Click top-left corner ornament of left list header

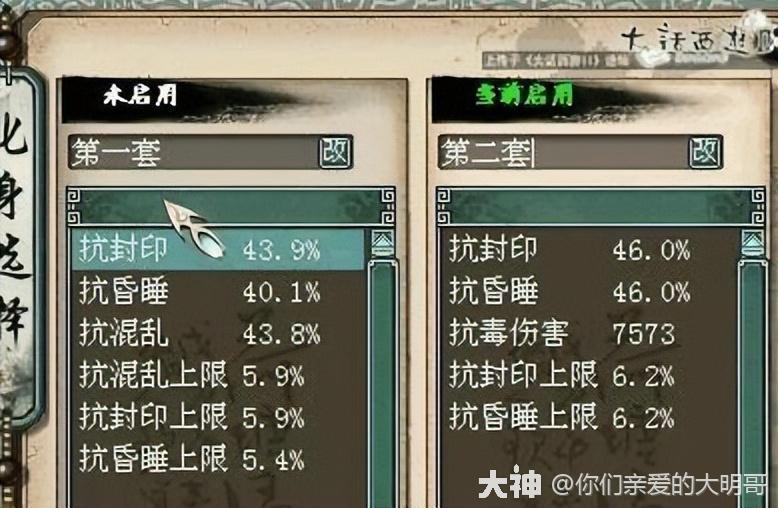pos(73,195)
